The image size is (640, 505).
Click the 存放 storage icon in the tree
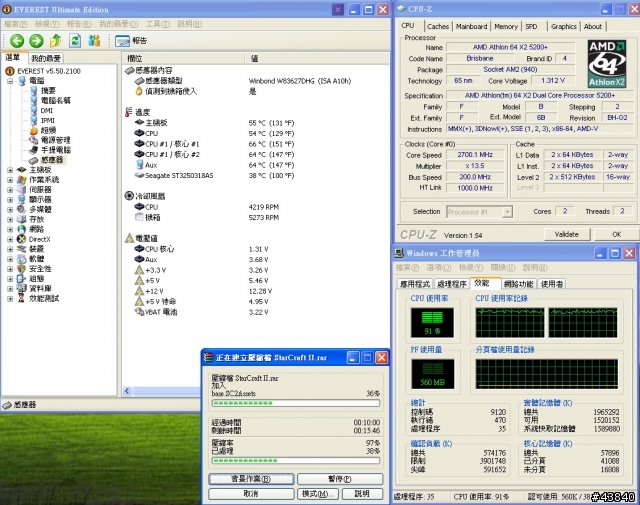pos(22,219)
